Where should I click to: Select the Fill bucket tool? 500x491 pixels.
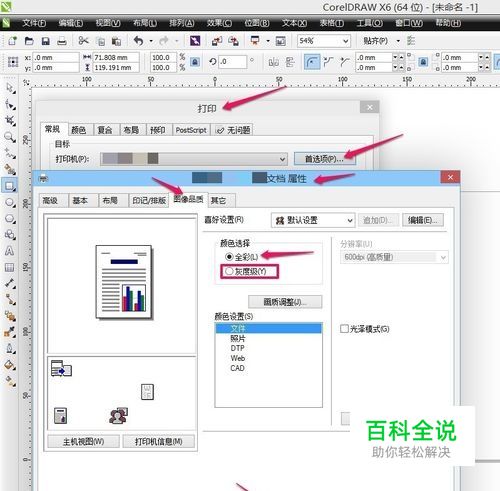pyautogui.click(x=10, y=365)
